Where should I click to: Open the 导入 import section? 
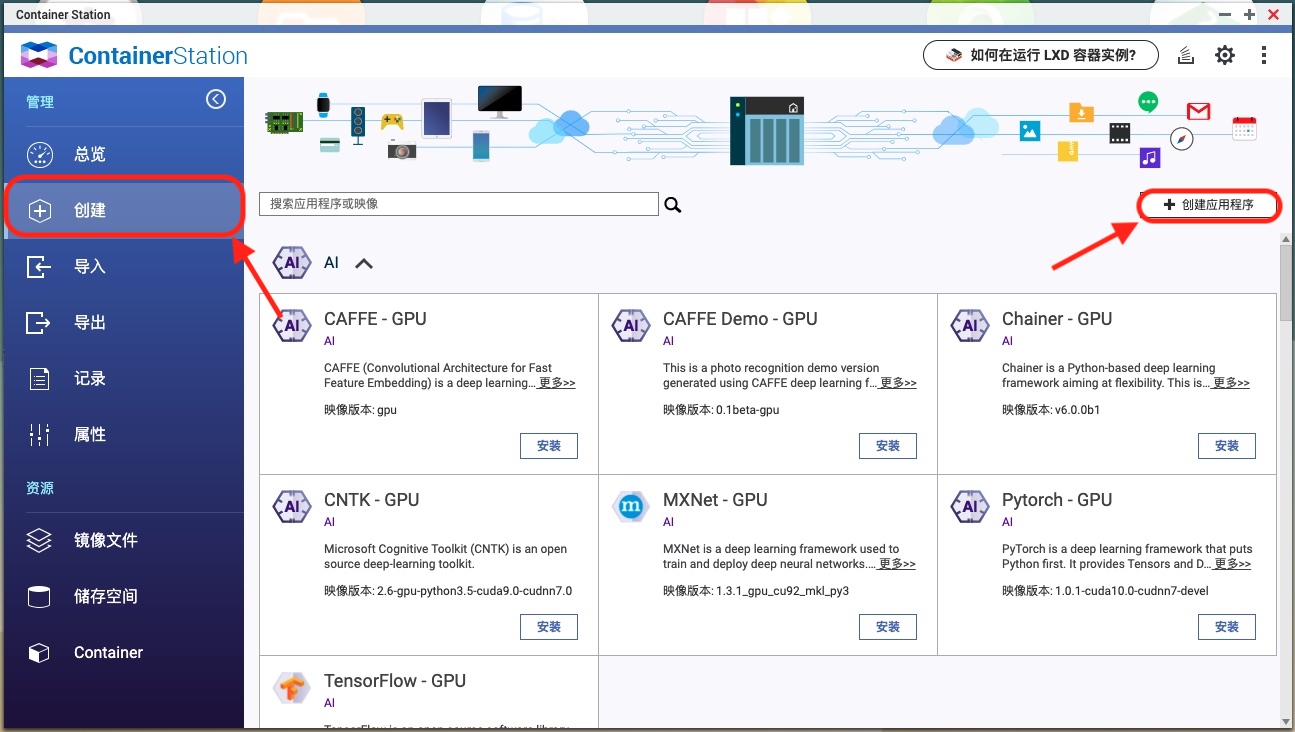coord(122,266)
